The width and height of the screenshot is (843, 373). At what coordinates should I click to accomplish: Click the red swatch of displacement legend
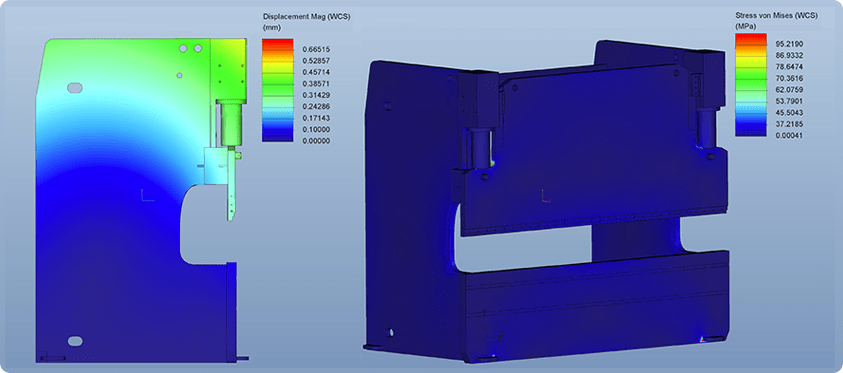277,44
